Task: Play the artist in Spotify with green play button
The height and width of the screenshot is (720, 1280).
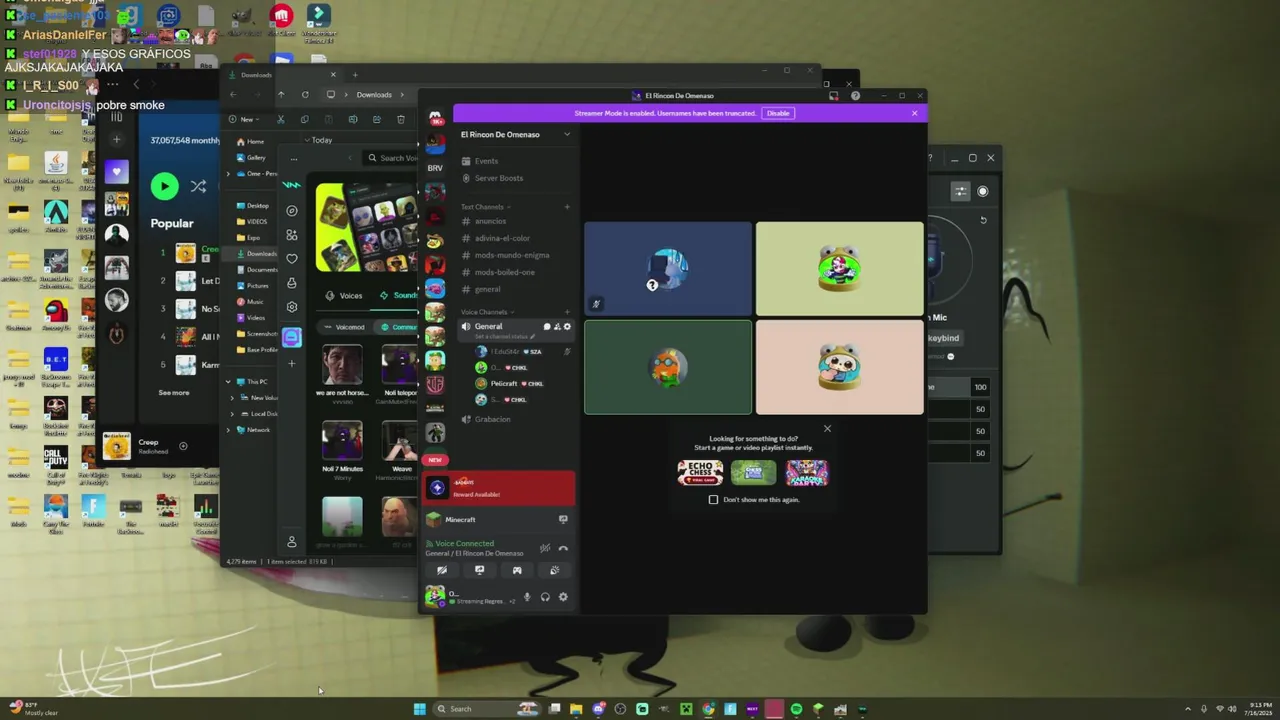Action: point(164,186)
